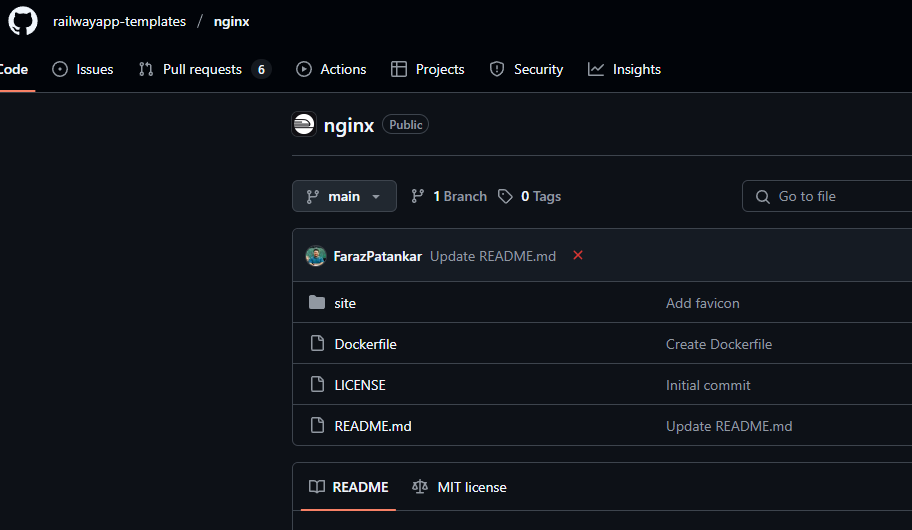The width and height of the screenshot is (912, 530).
Task: Expand the main branch dropdown
Action: click(344, 196)
